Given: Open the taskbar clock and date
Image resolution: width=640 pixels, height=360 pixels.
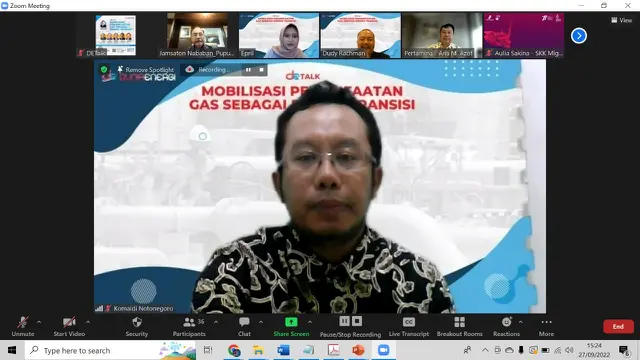Looking at the screenshot, I should [594, 350].
